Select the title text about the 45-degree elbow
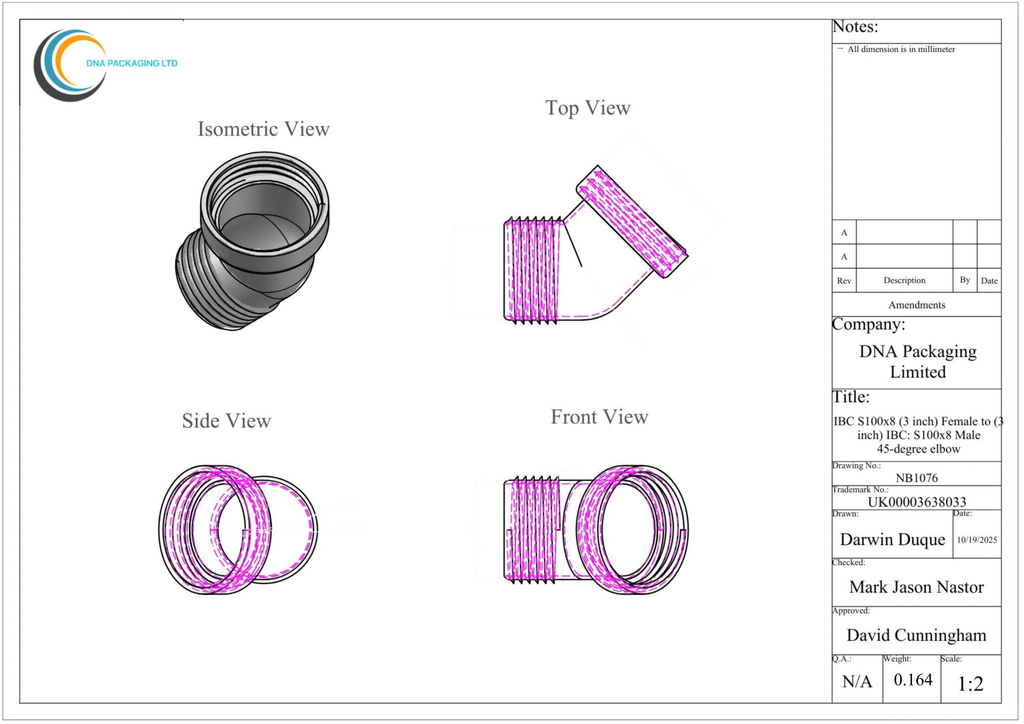 click(918, 435)
